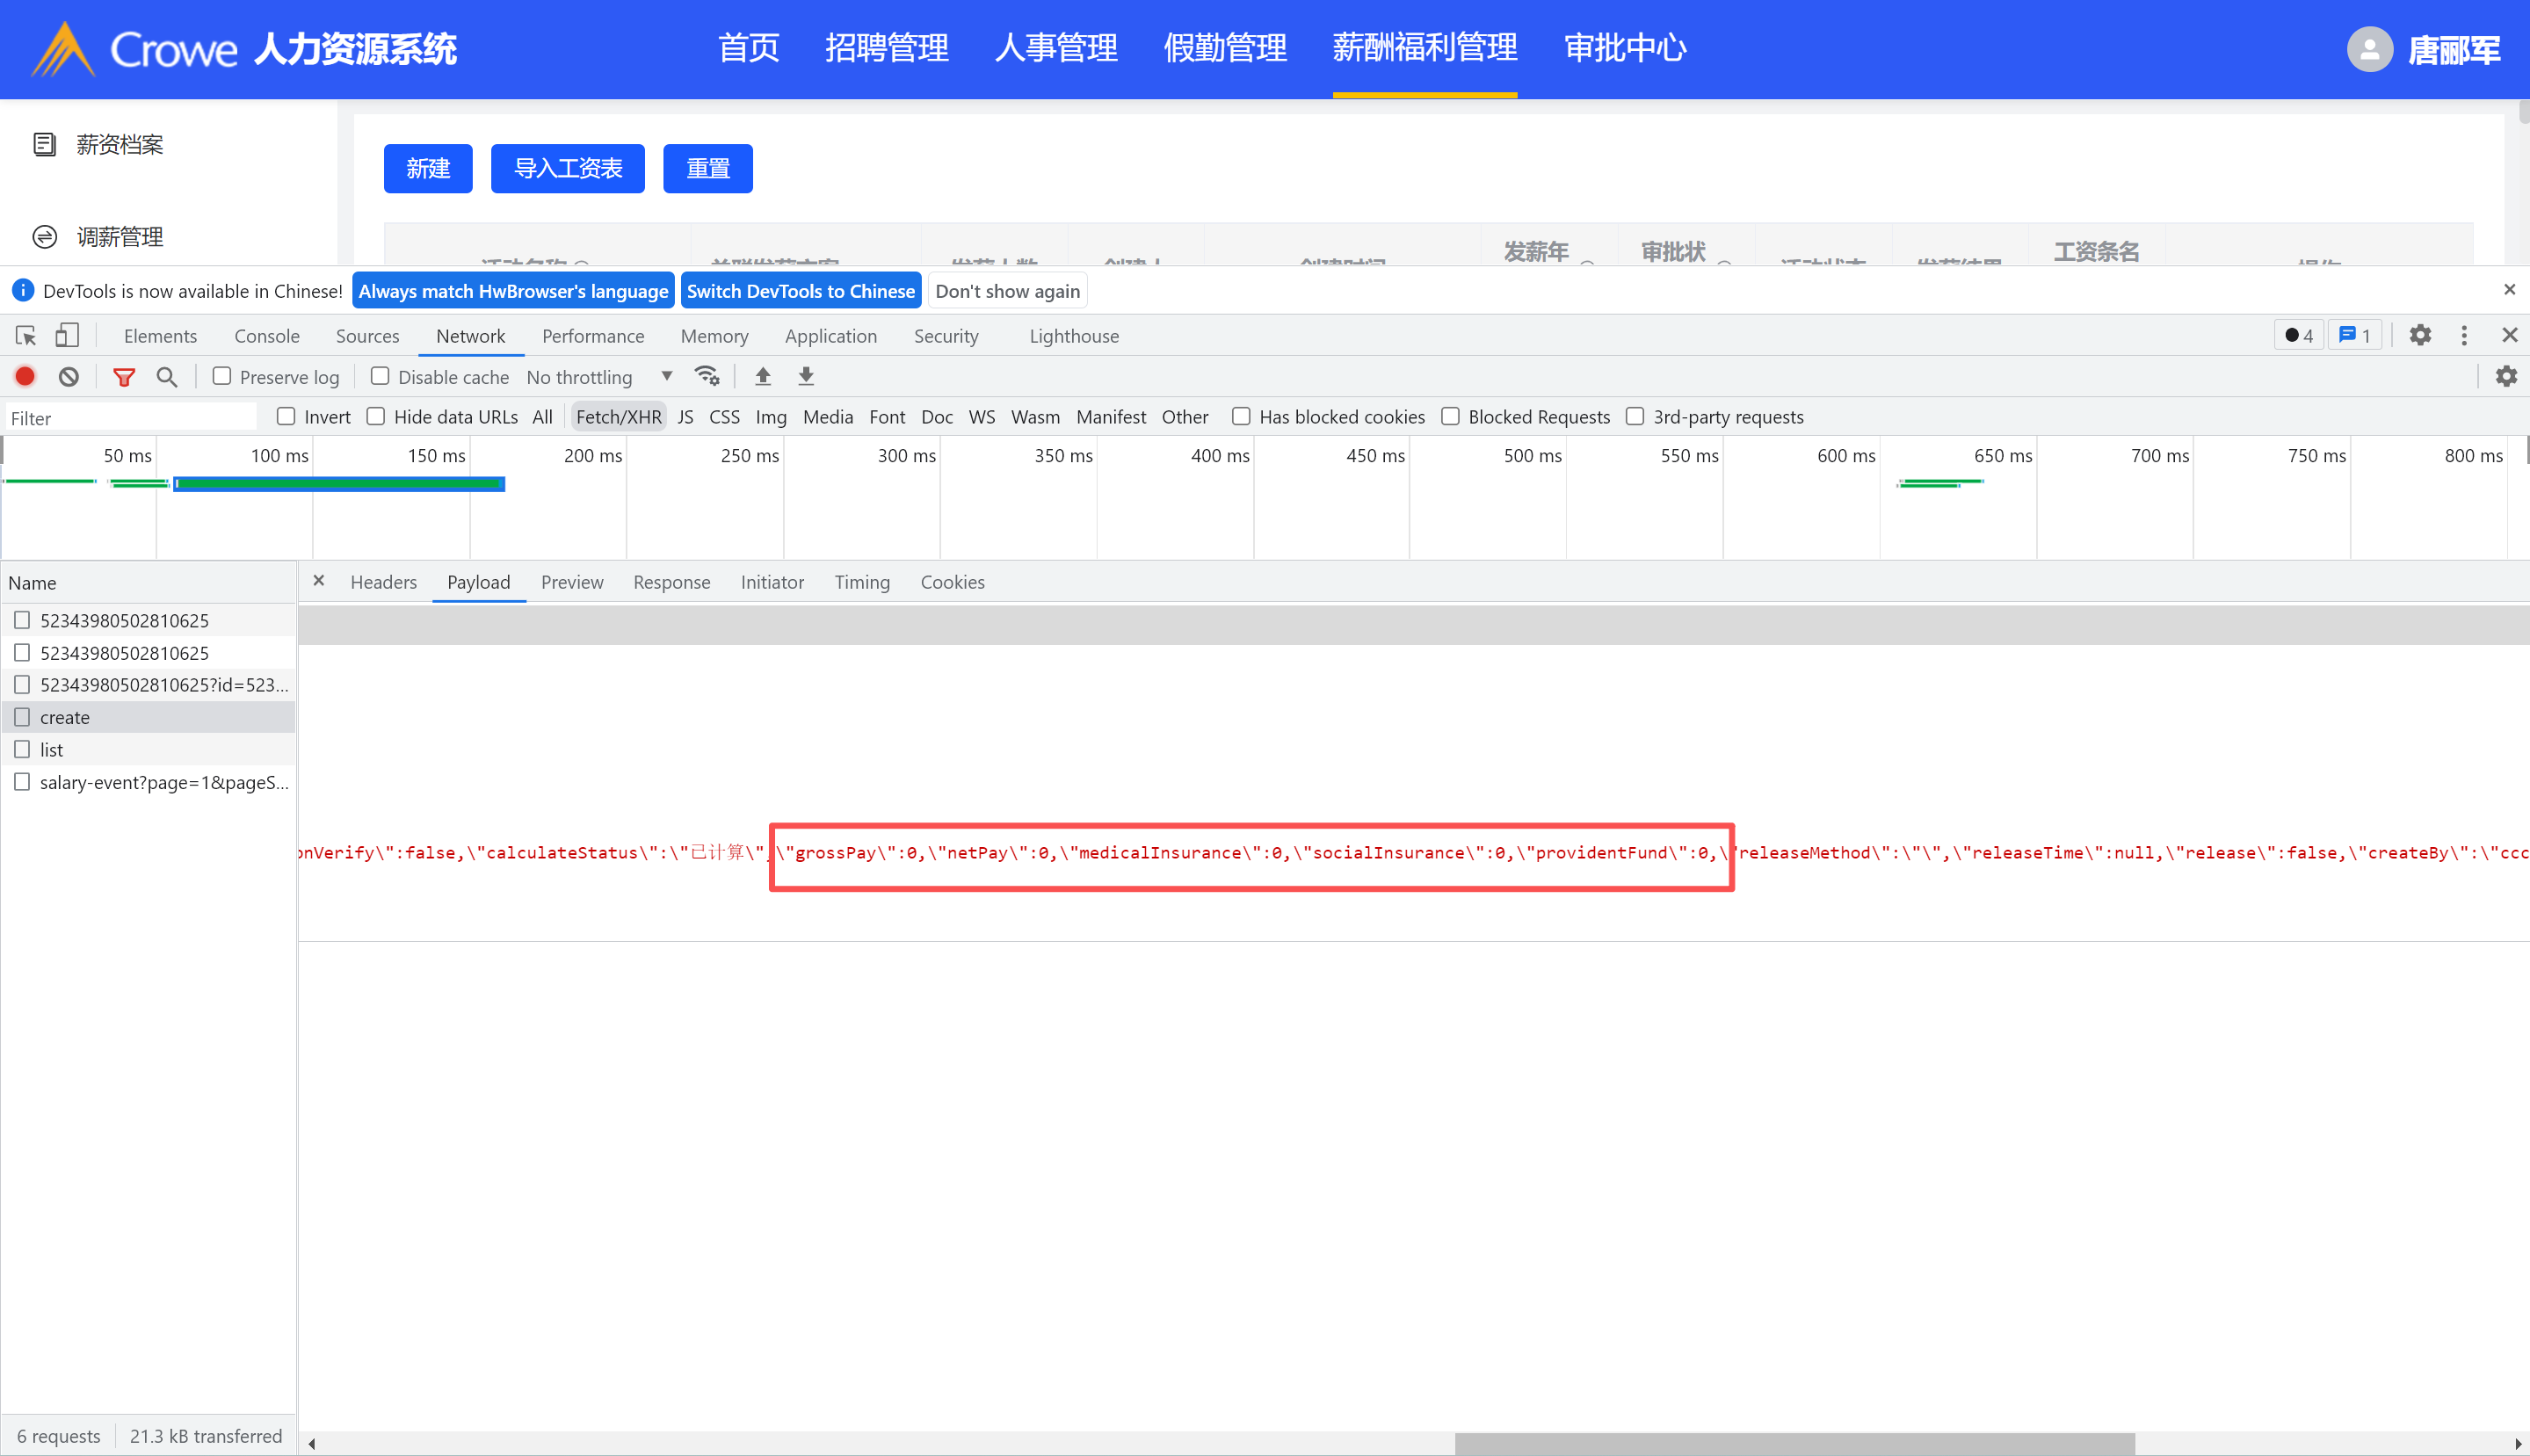Stop recording network log

tap(25, 377)
